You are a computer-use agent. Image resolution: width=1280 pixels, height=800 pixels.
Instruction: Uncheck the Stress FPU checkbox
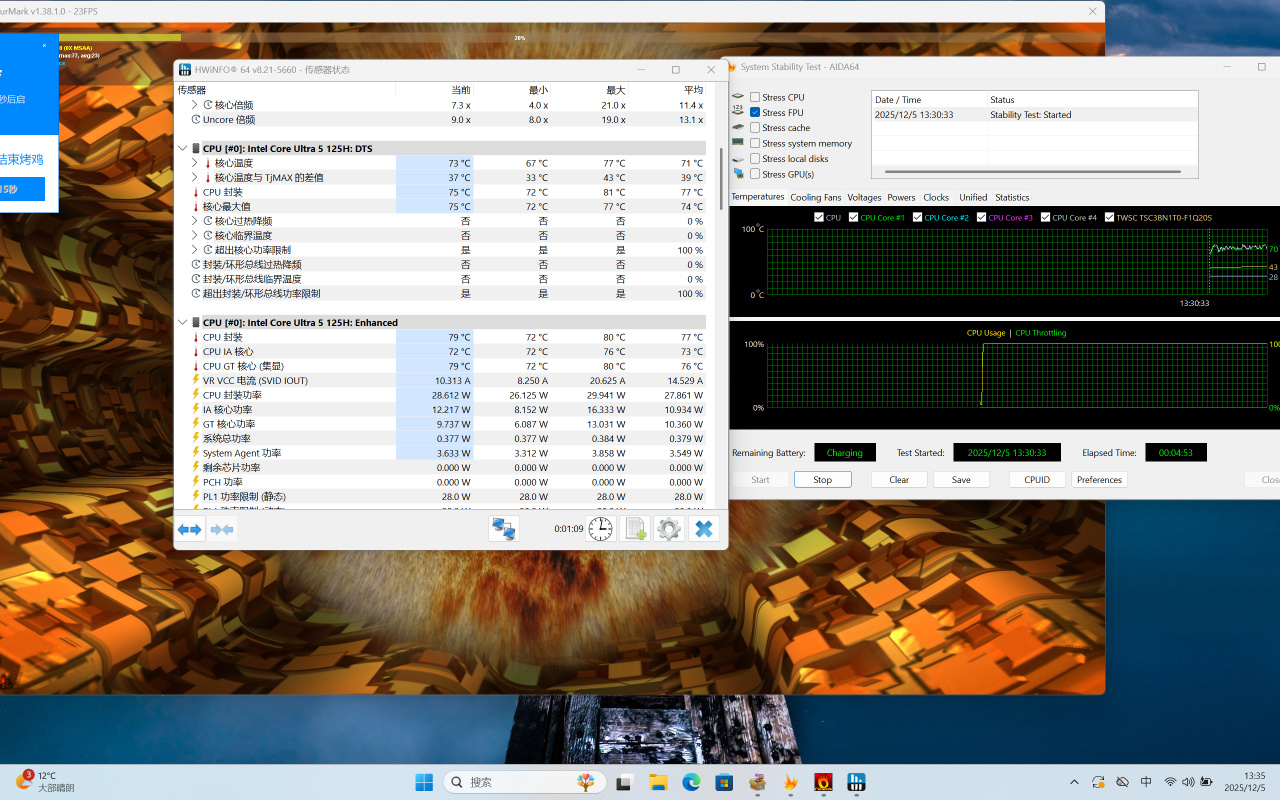coord(755,113)
